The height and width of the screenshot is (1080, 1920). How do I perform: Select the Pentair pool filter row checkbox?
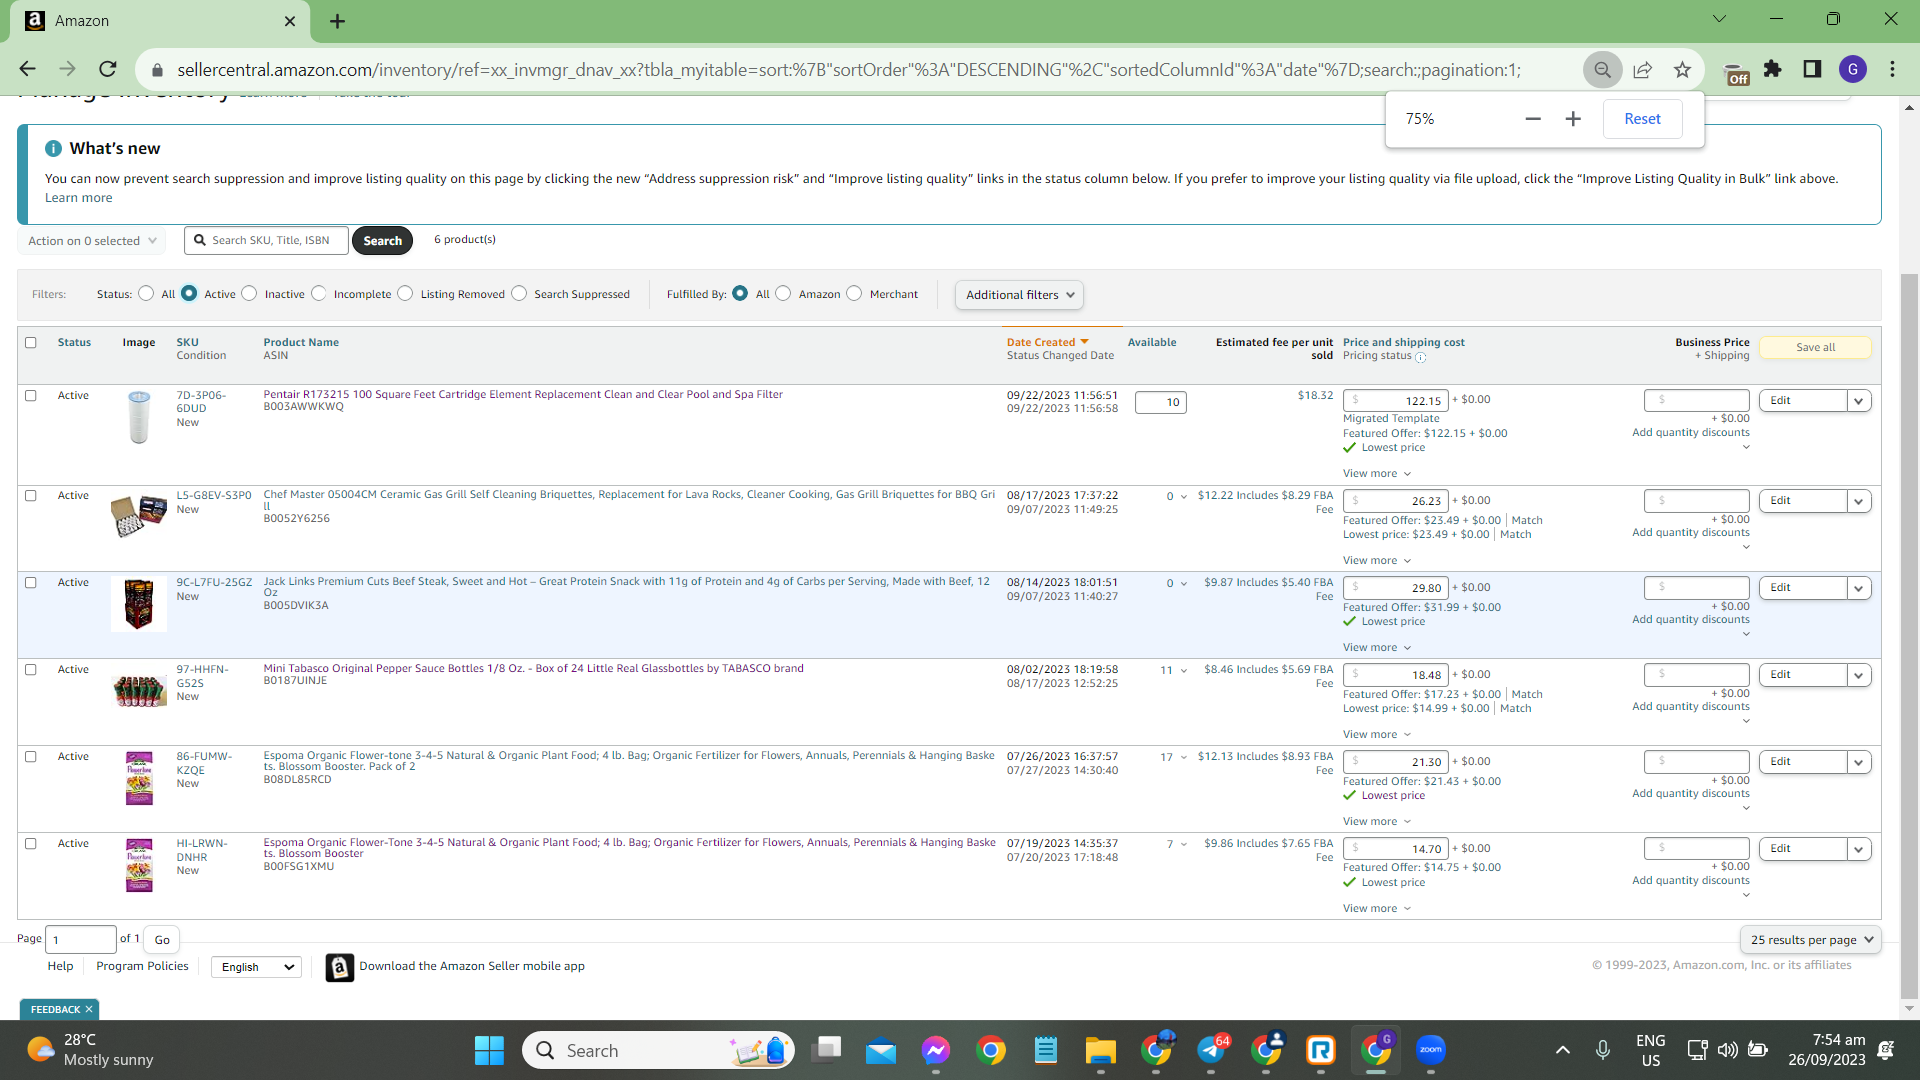coord(30,395)
